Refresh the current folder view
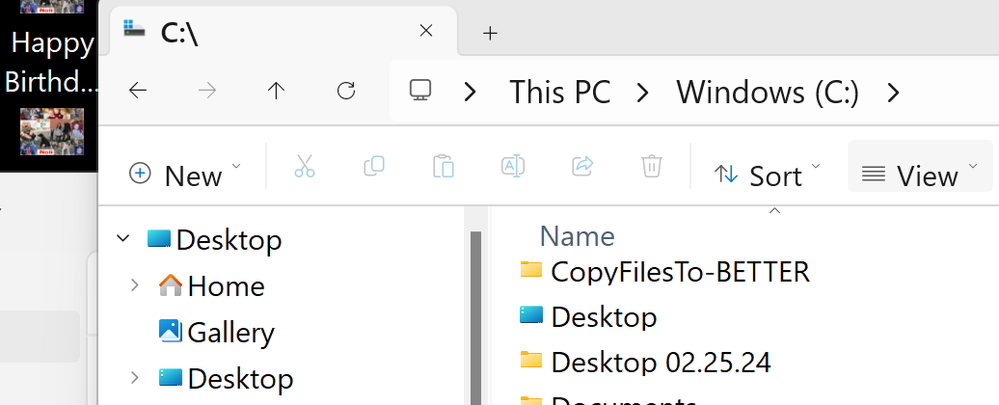This screenshot has width=999, height=405. tap(345, 91)
